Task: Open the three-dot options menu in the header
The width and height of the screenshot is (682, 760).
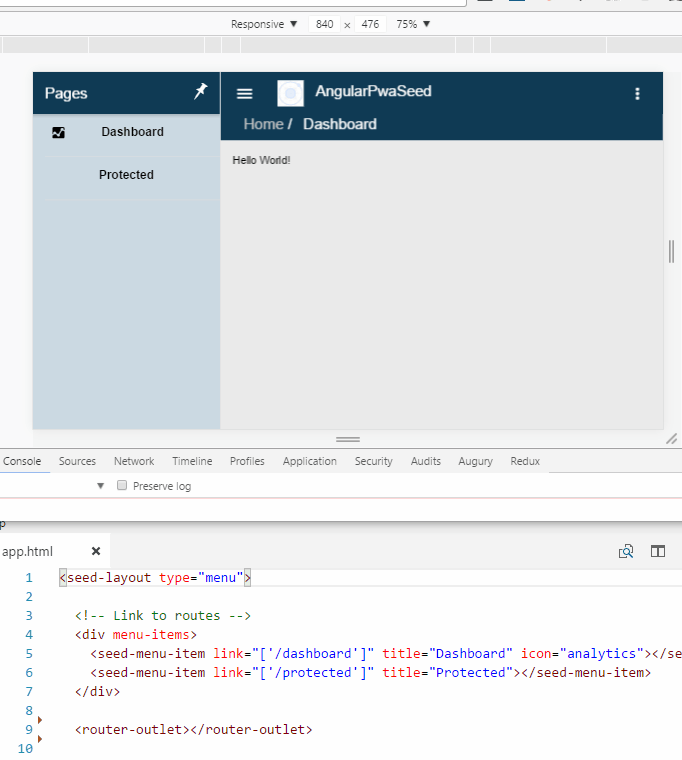Action: [x=637, y=94]
